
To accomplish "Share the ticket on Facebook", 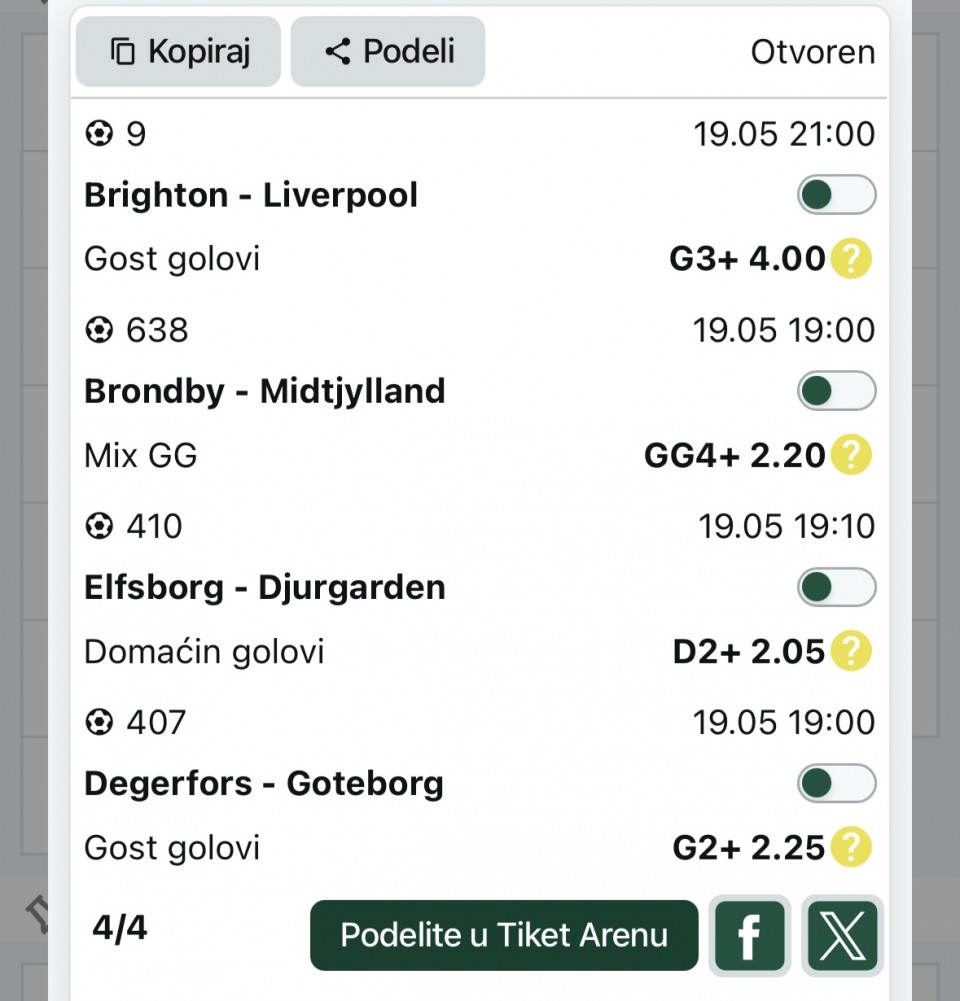I will [x=749, y=935].
